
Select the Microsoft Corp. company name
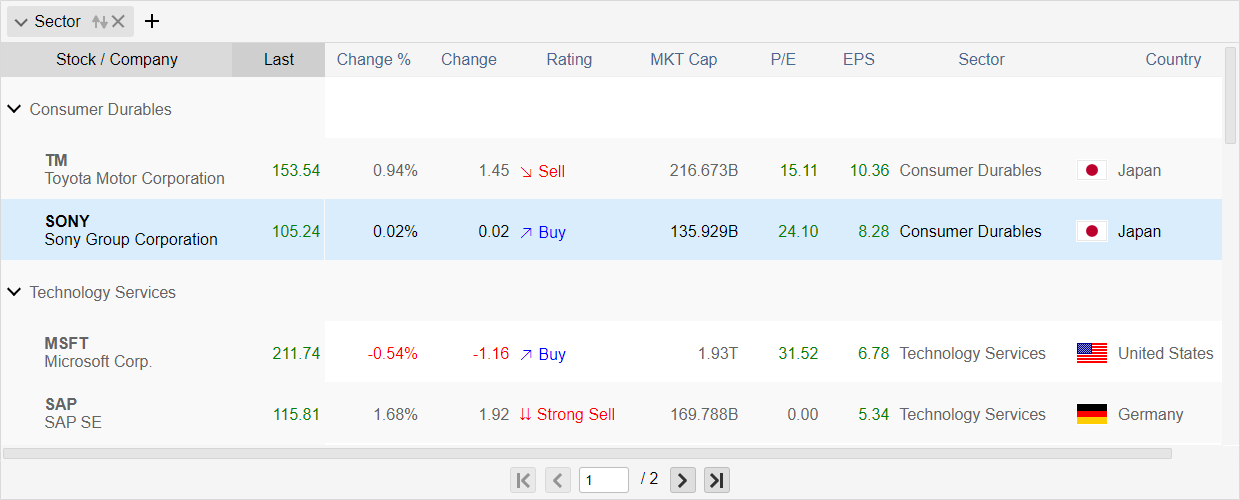coord(98,362)
